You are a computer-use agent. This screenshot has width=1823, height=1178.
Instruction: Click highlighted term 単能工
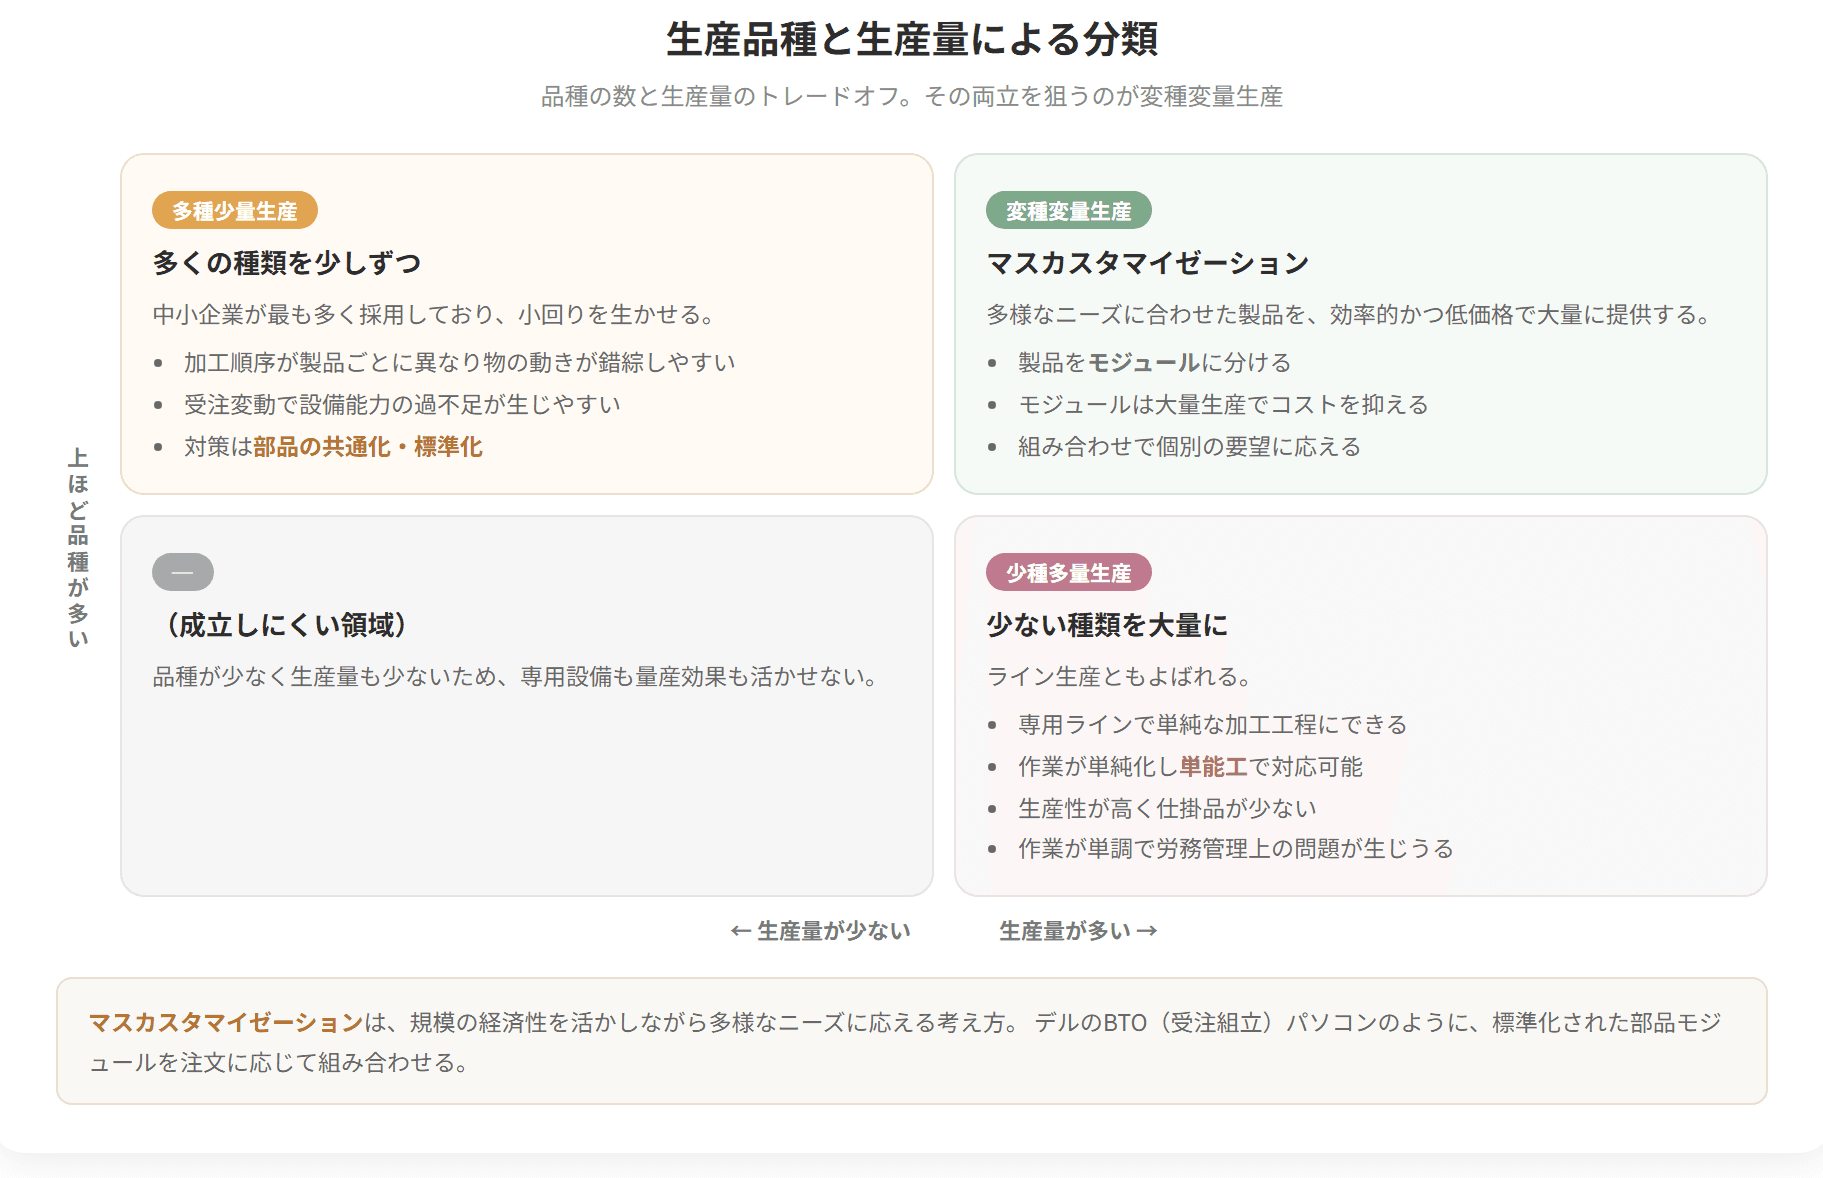(1213, 767)
